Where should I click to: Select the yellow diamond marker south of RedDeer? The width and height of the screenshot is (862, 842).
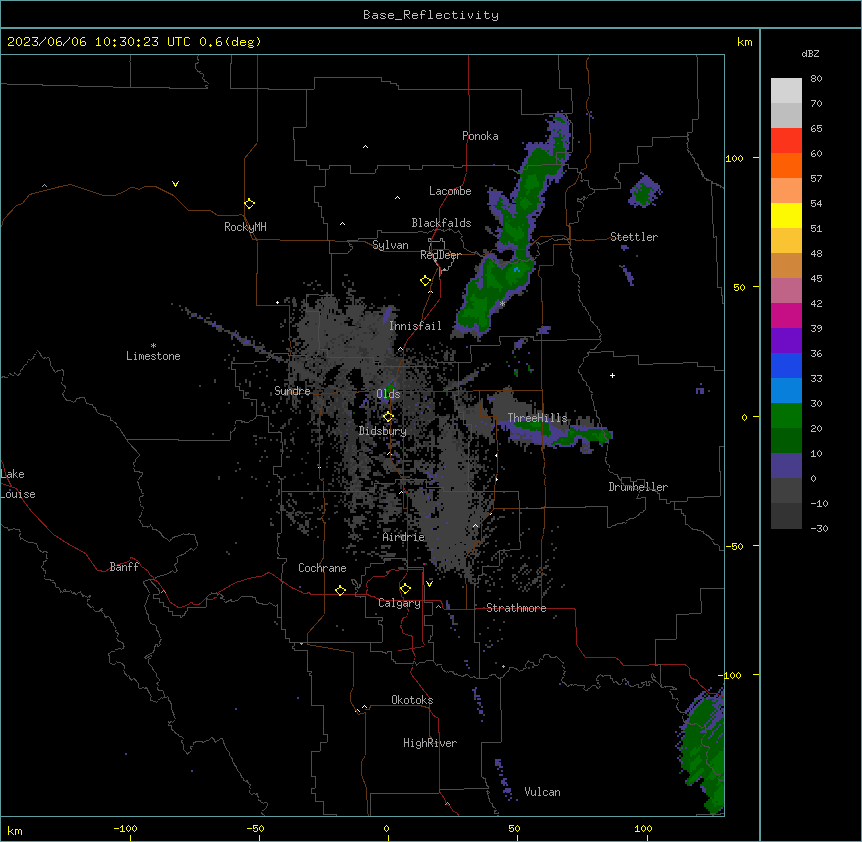point(426,281)
